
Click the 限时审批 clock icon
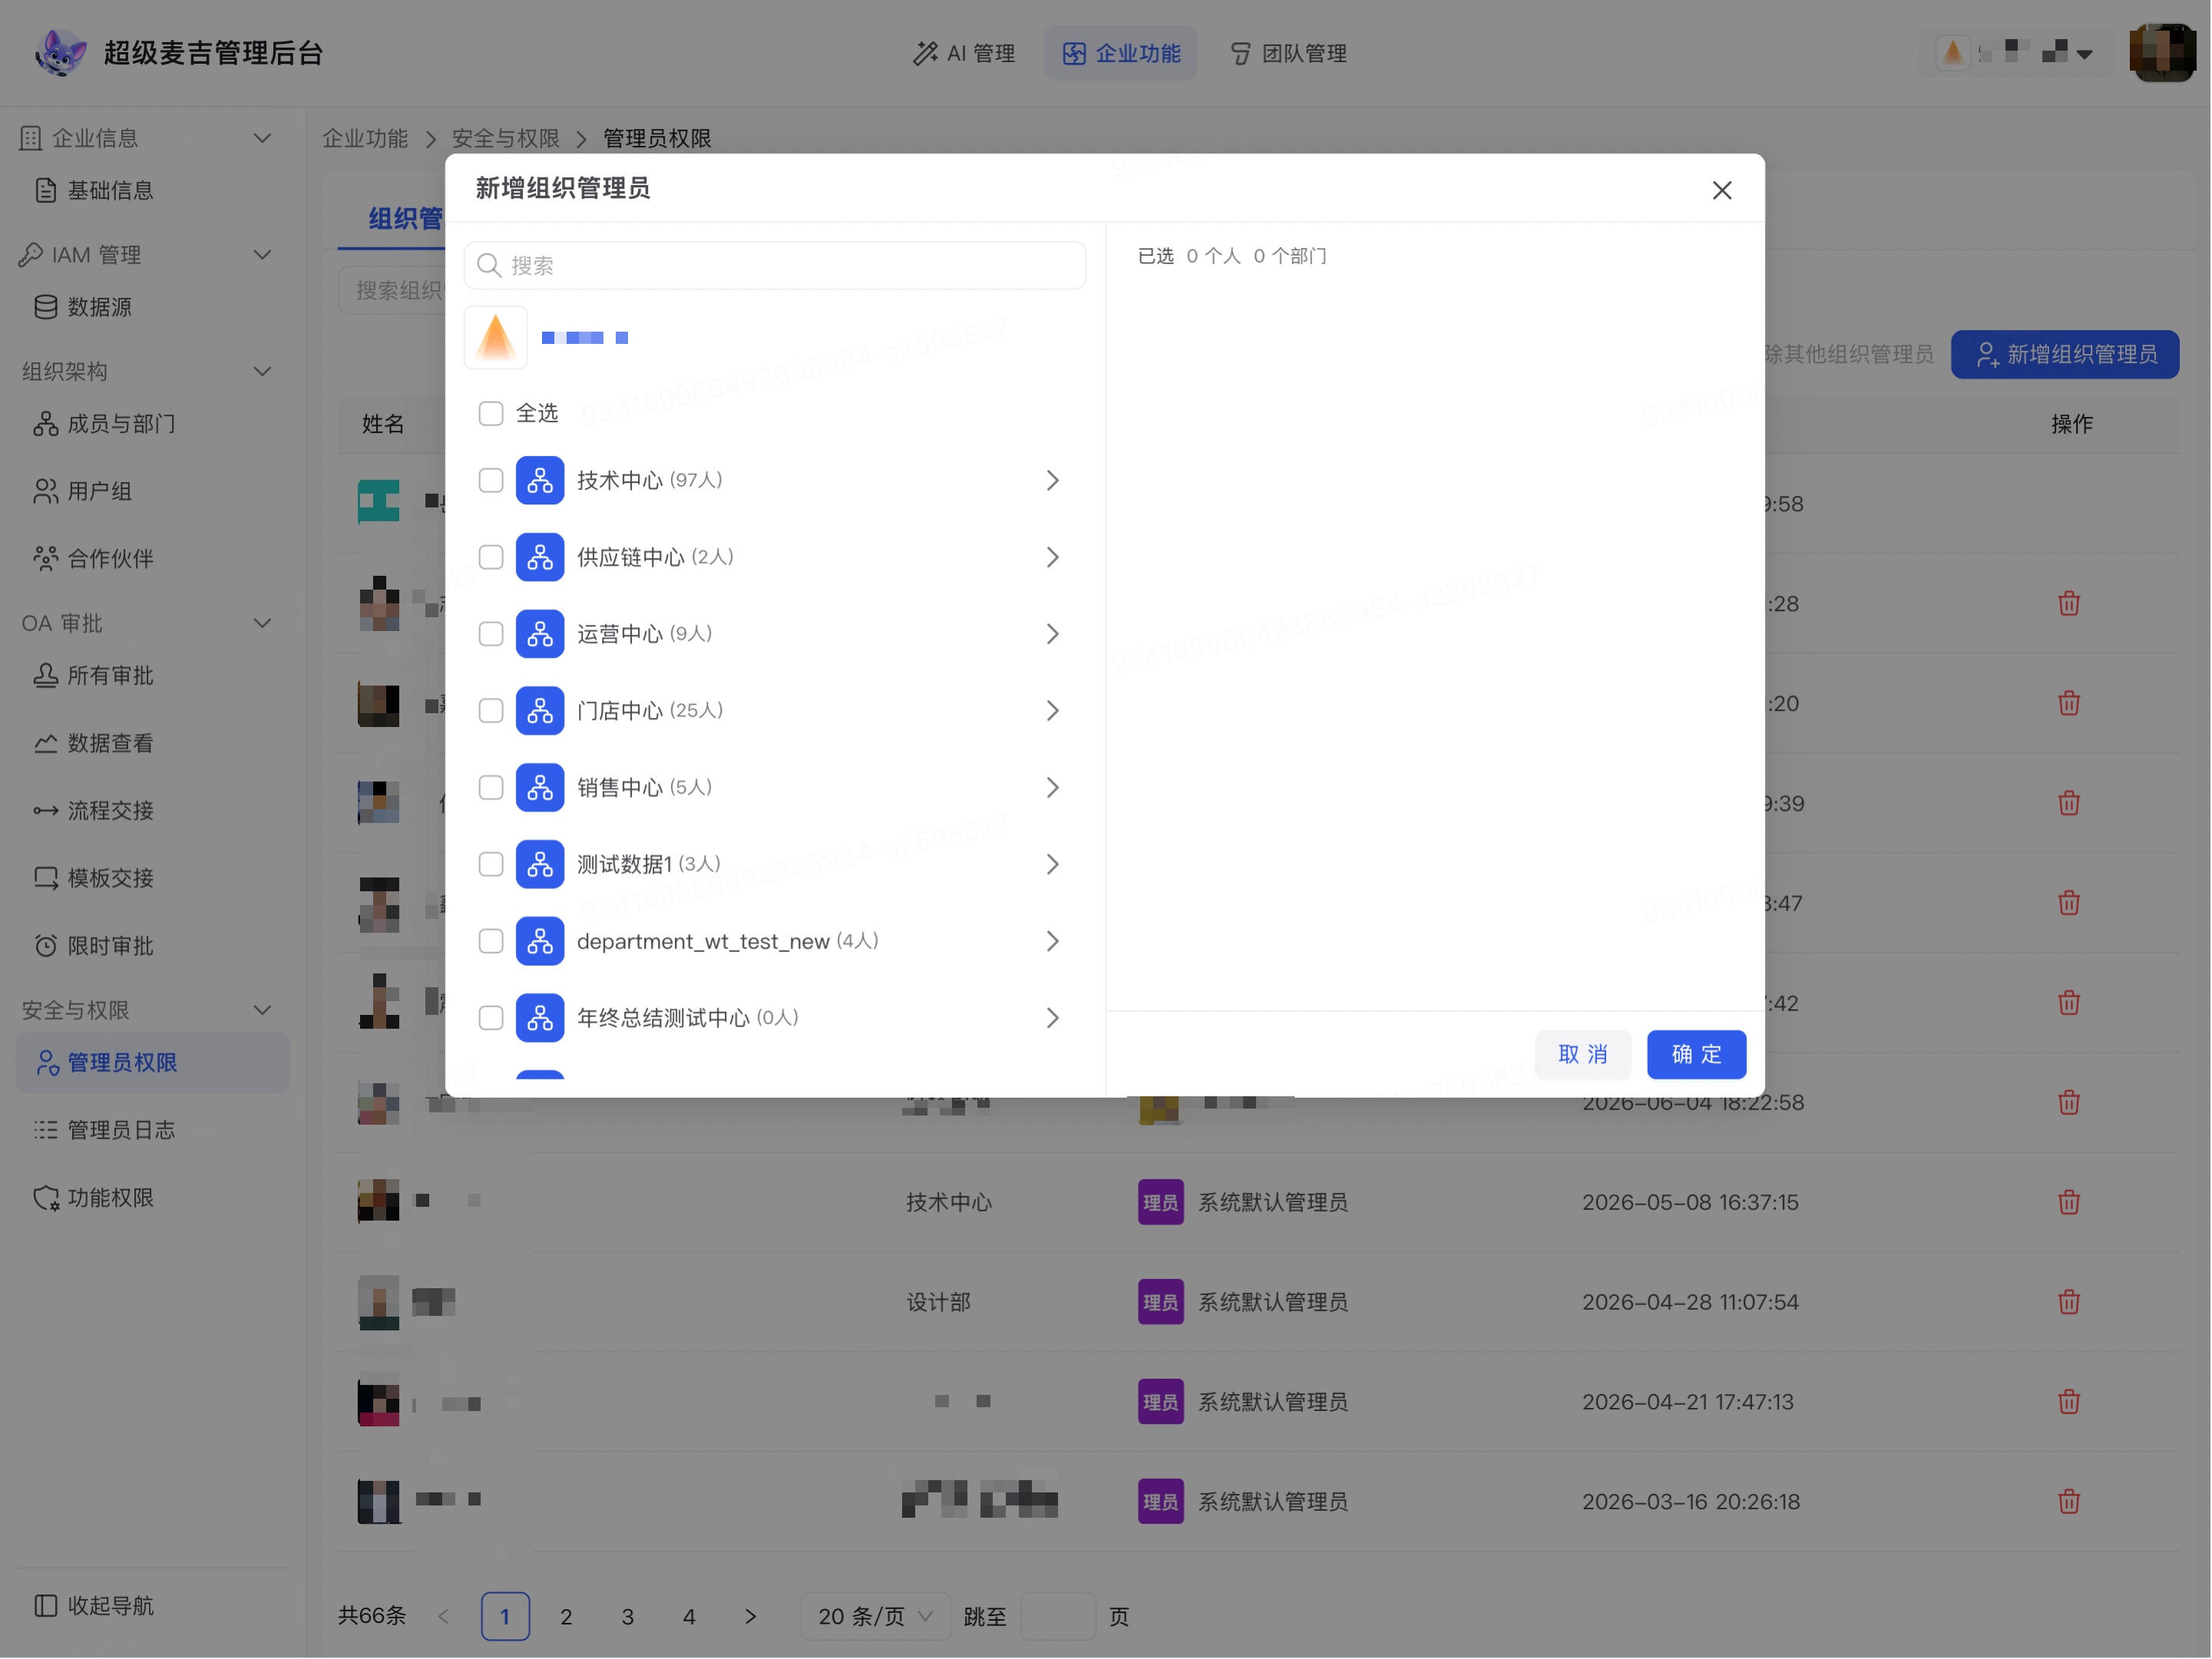46,946
